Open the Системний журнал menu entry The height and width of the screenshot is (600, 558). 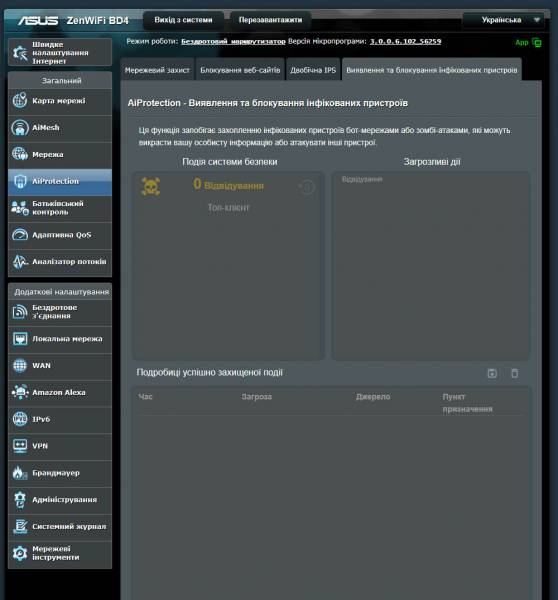(60, 527)
